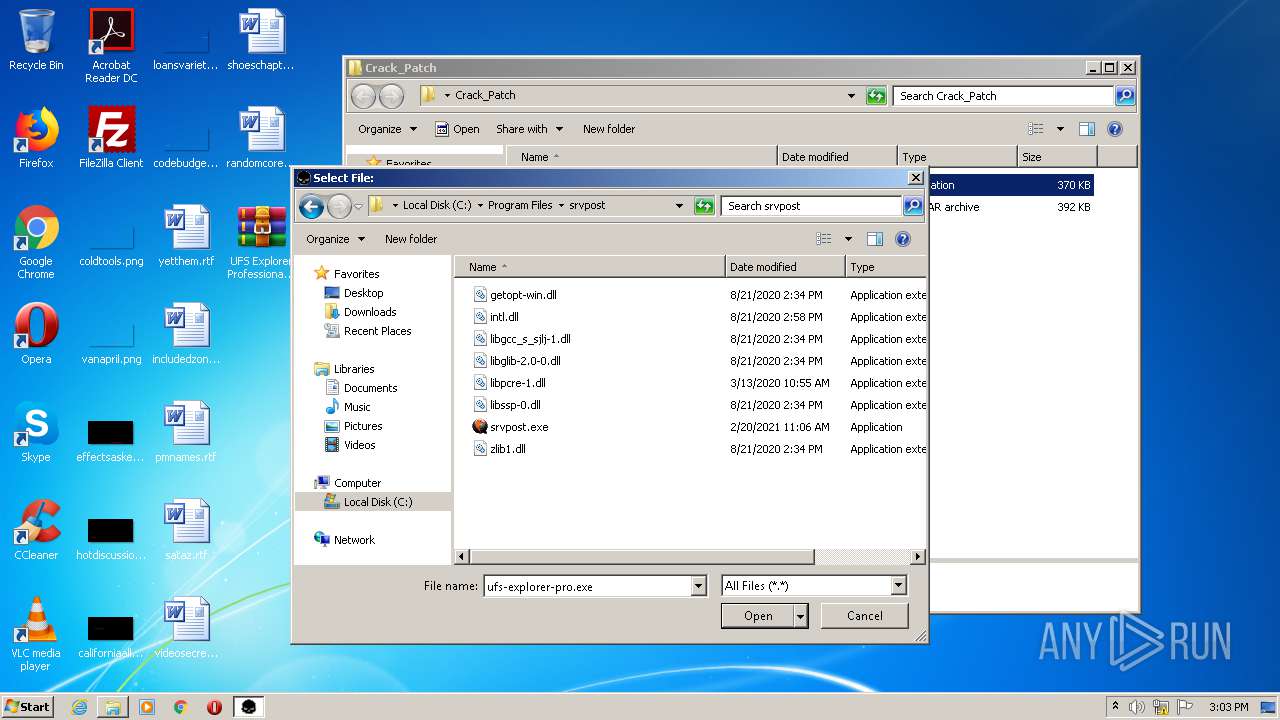Click Open in Crack_Patch toolbar
Image resolution: width=1280 pixels, height=720 pixels.
pyautogui.click(x=457, y=129)
